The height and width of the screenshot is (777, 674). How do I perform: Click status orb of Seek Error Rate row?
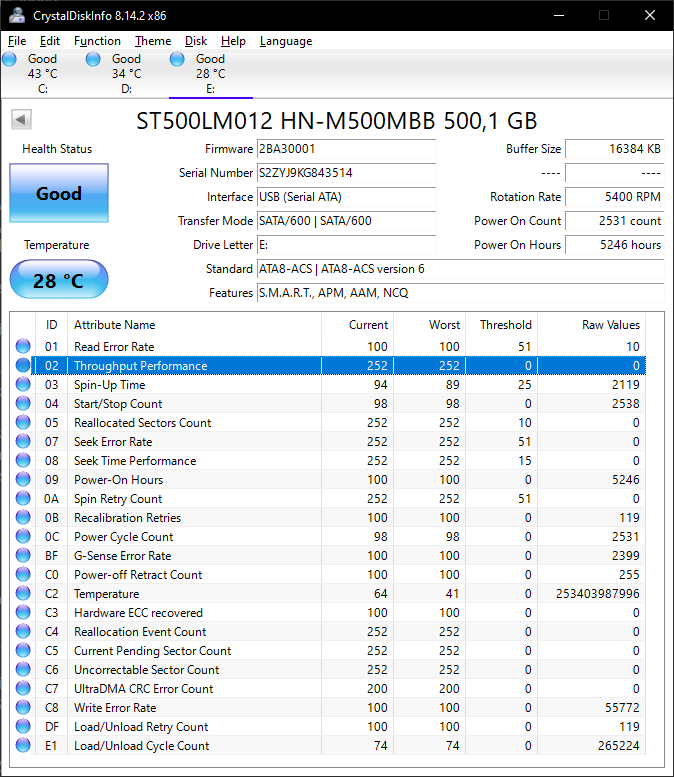[x=23, y=441]
